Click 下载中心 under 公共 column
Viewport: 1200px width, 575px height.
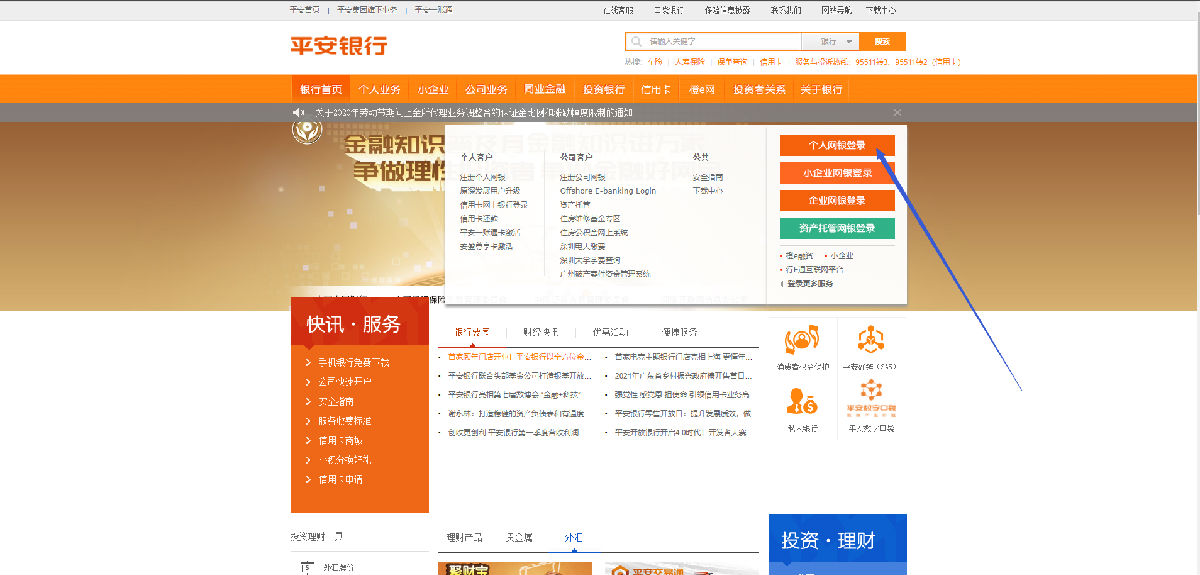tap(708, 190)
